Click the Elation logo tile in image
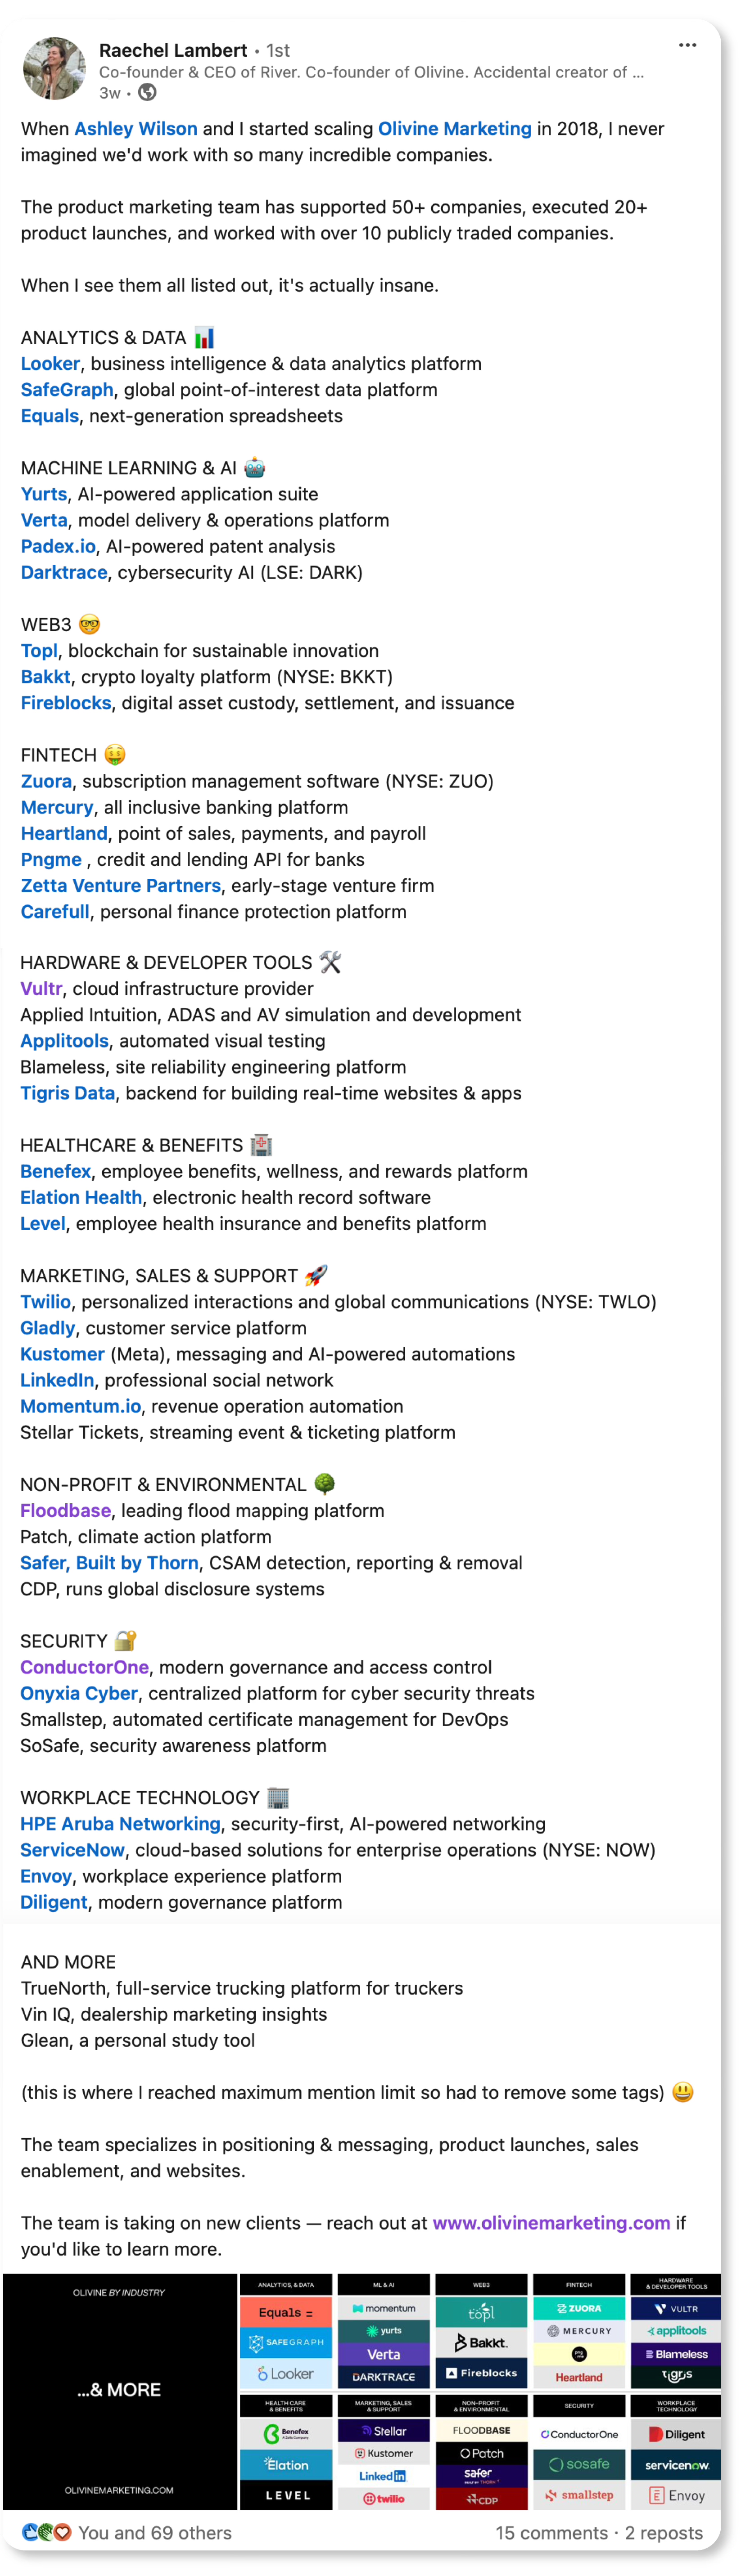741x2576 pixels. (286, 2465)
